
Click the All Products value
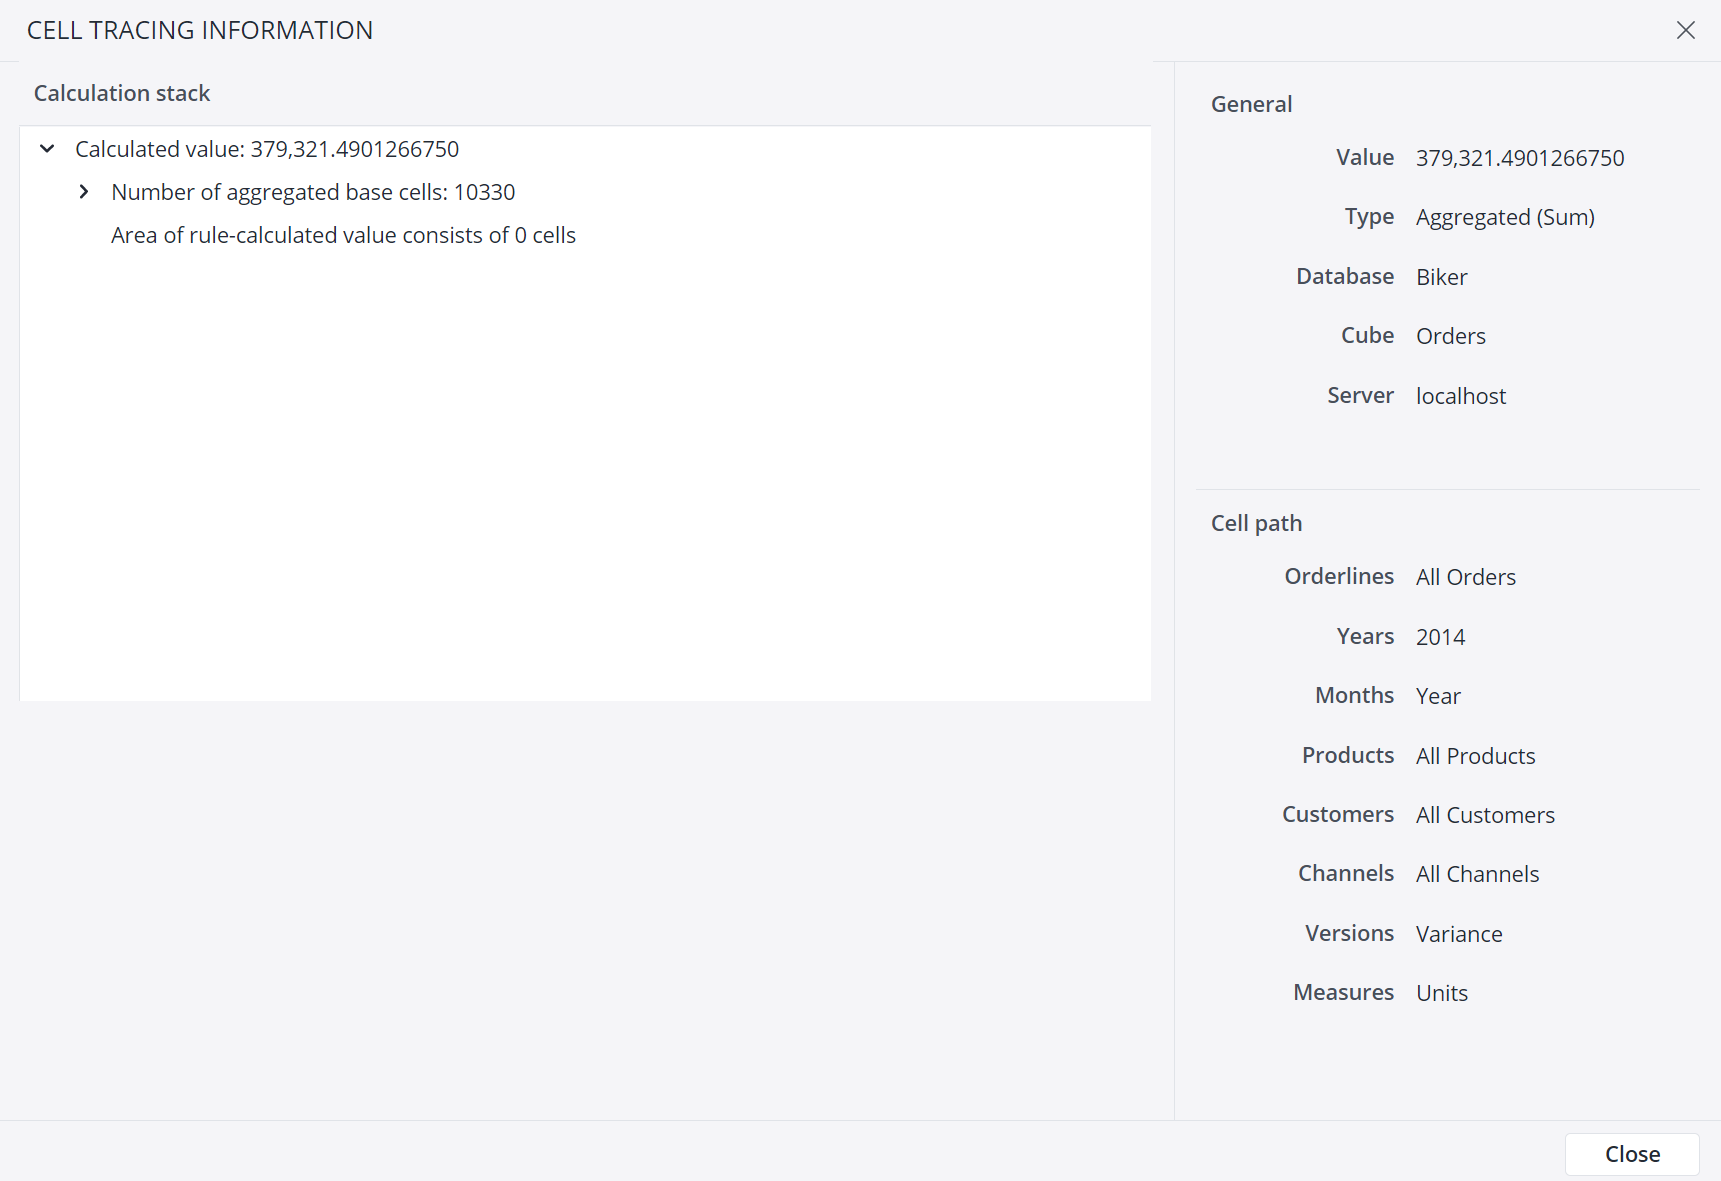tap(1475, 756)
